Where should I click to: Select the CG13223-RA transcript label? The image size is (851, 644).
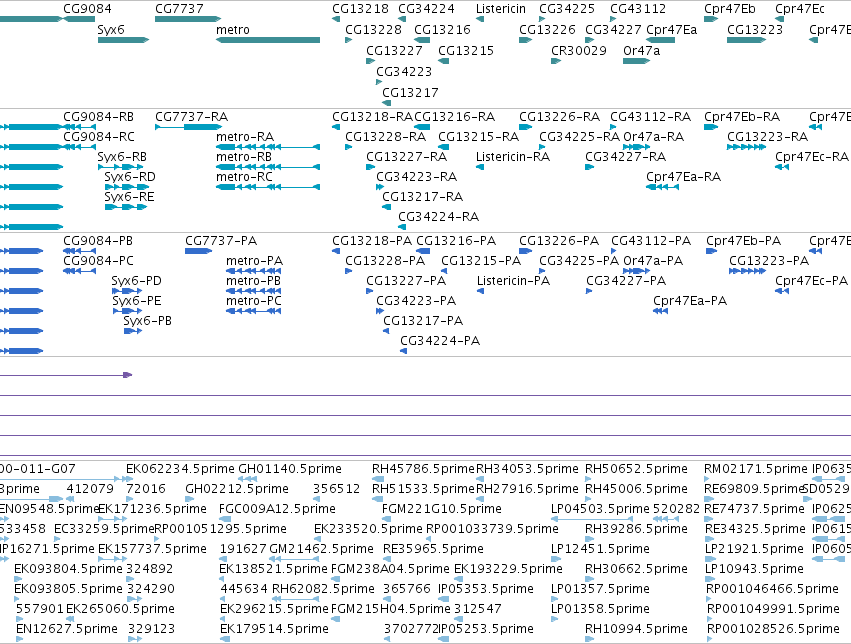coord(767,137)
